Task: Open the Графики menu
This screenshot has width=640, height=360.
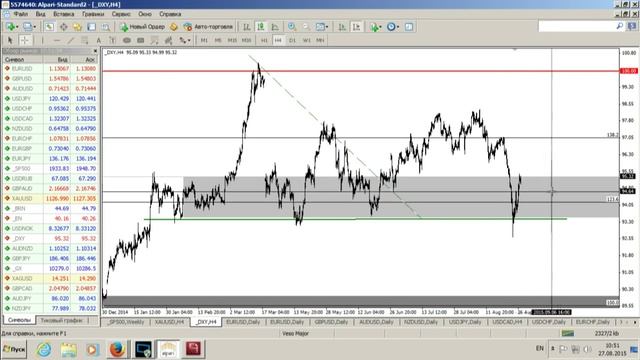Action: (x=93, y=14)
